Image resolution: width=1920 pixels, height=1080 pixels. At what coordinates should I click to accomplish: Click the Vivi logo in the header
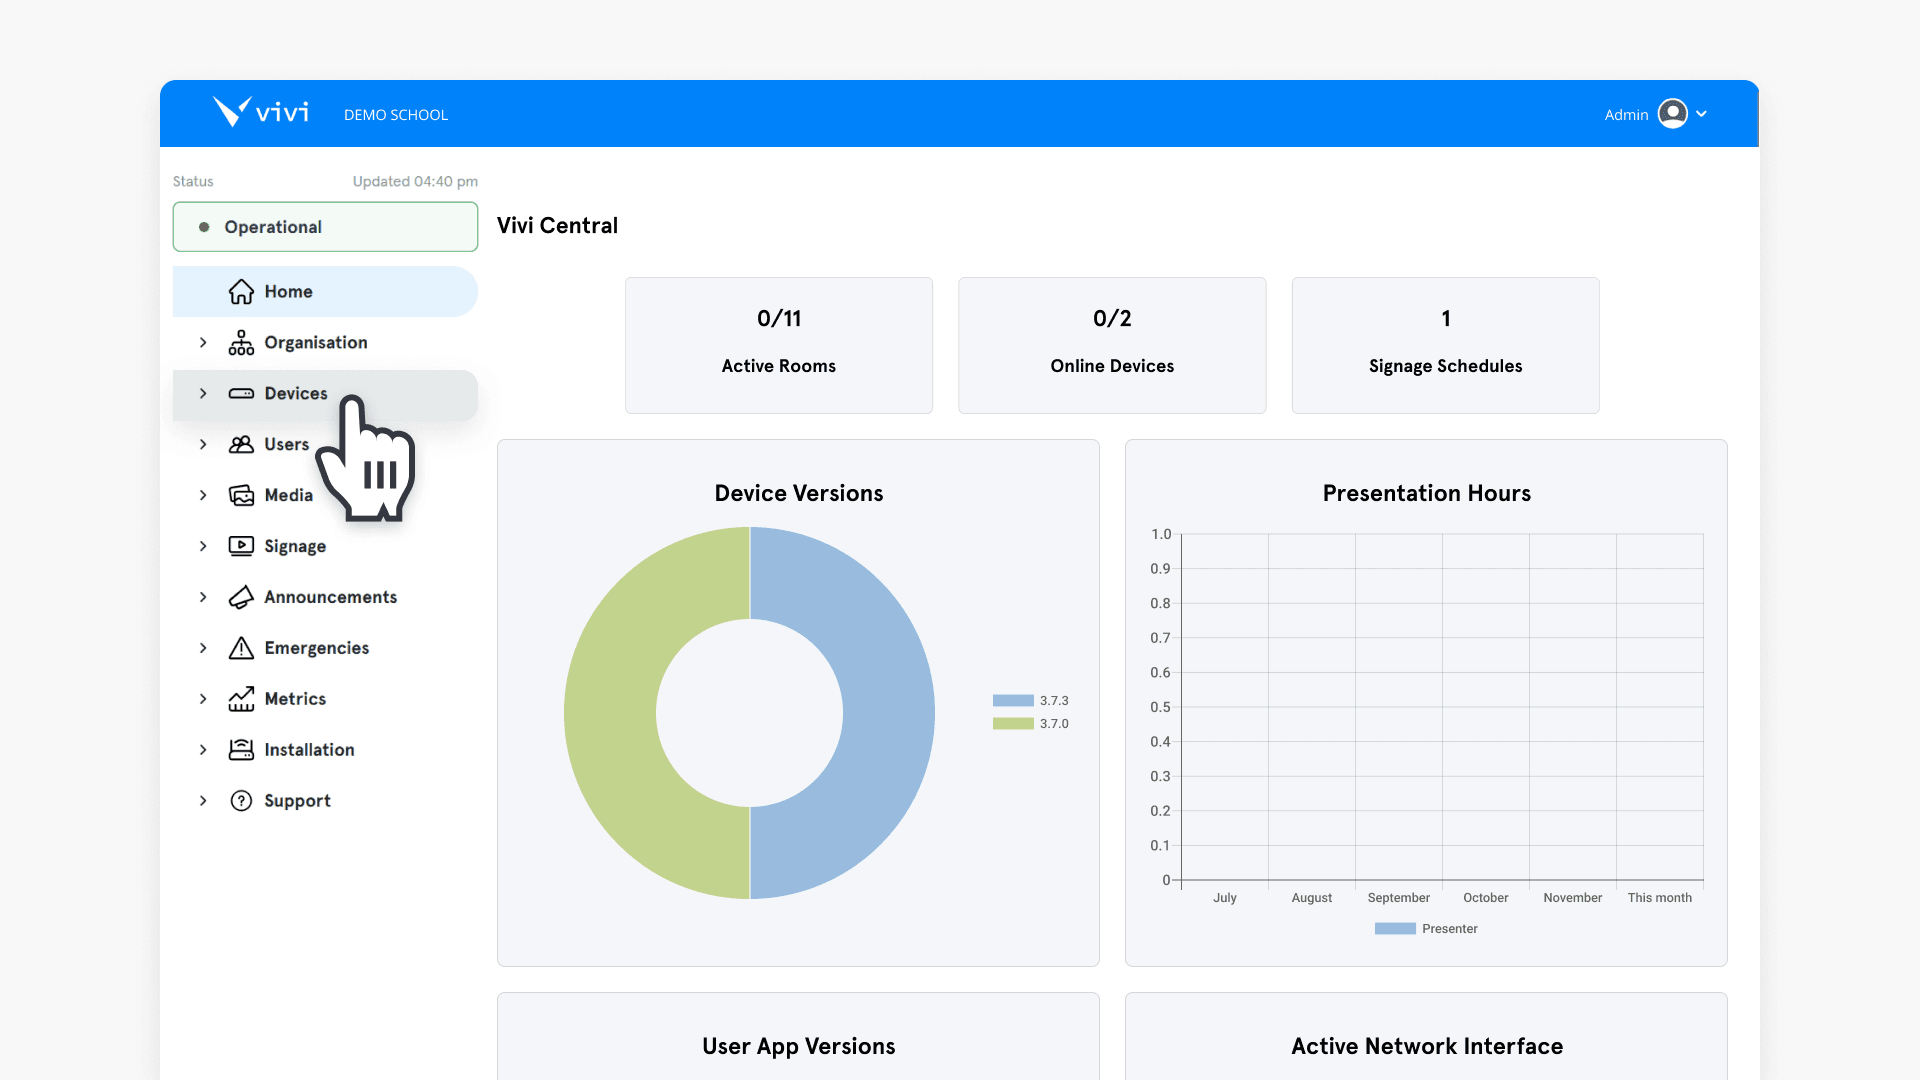(260, 112)
